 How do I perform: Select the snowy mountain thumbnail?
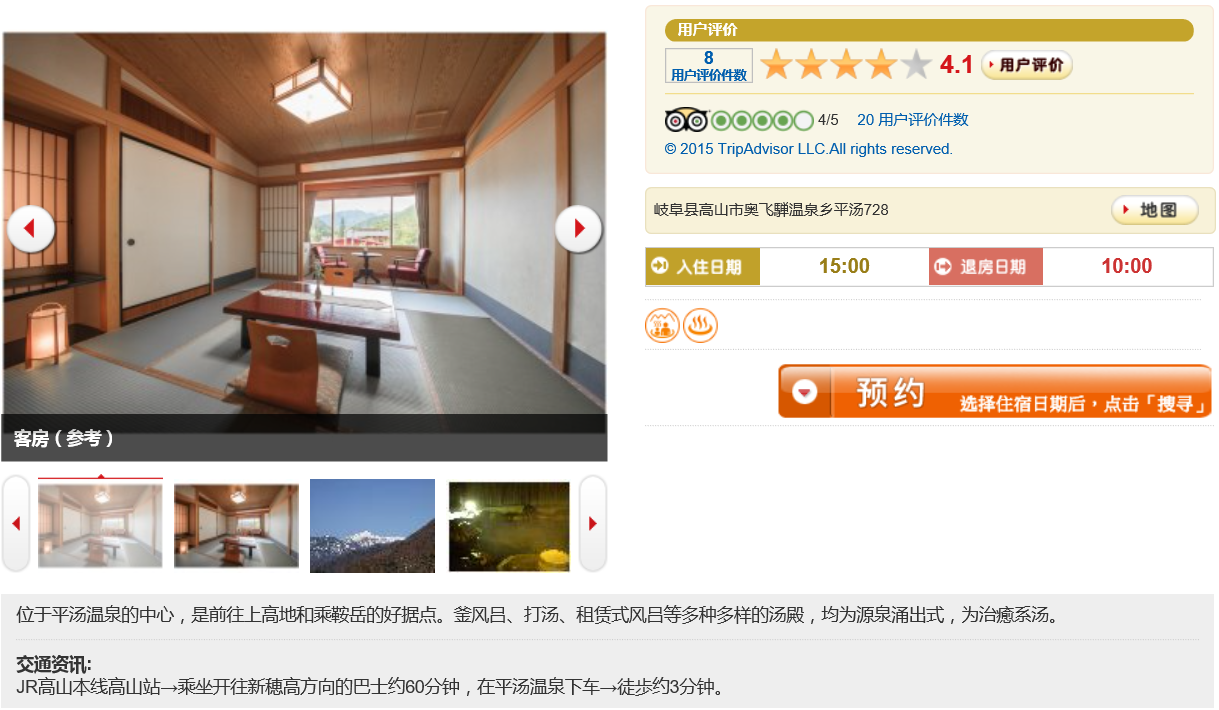(372, 526)
